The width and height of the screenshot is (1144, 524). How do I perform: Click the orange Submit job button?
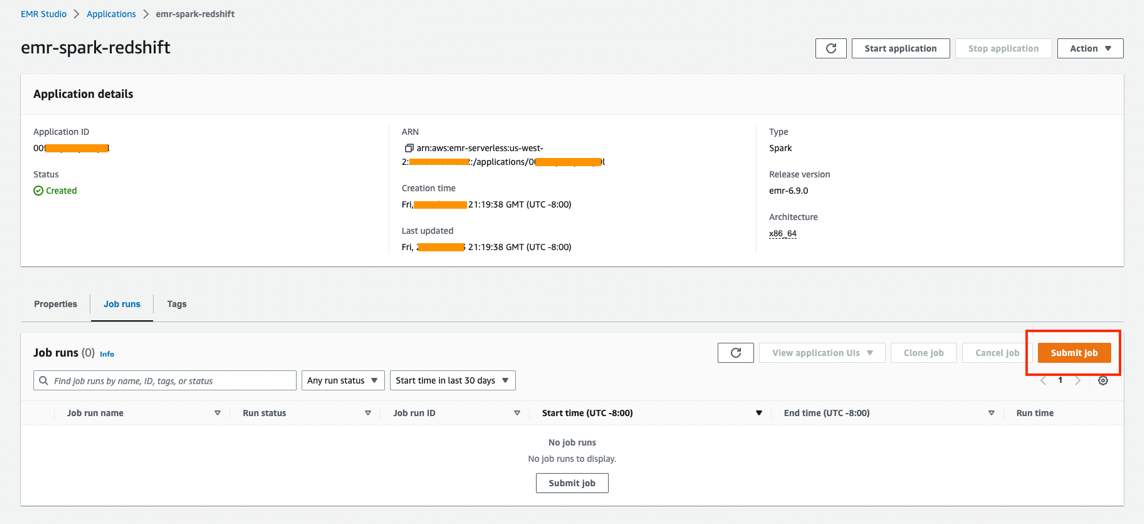(1074, 352)
